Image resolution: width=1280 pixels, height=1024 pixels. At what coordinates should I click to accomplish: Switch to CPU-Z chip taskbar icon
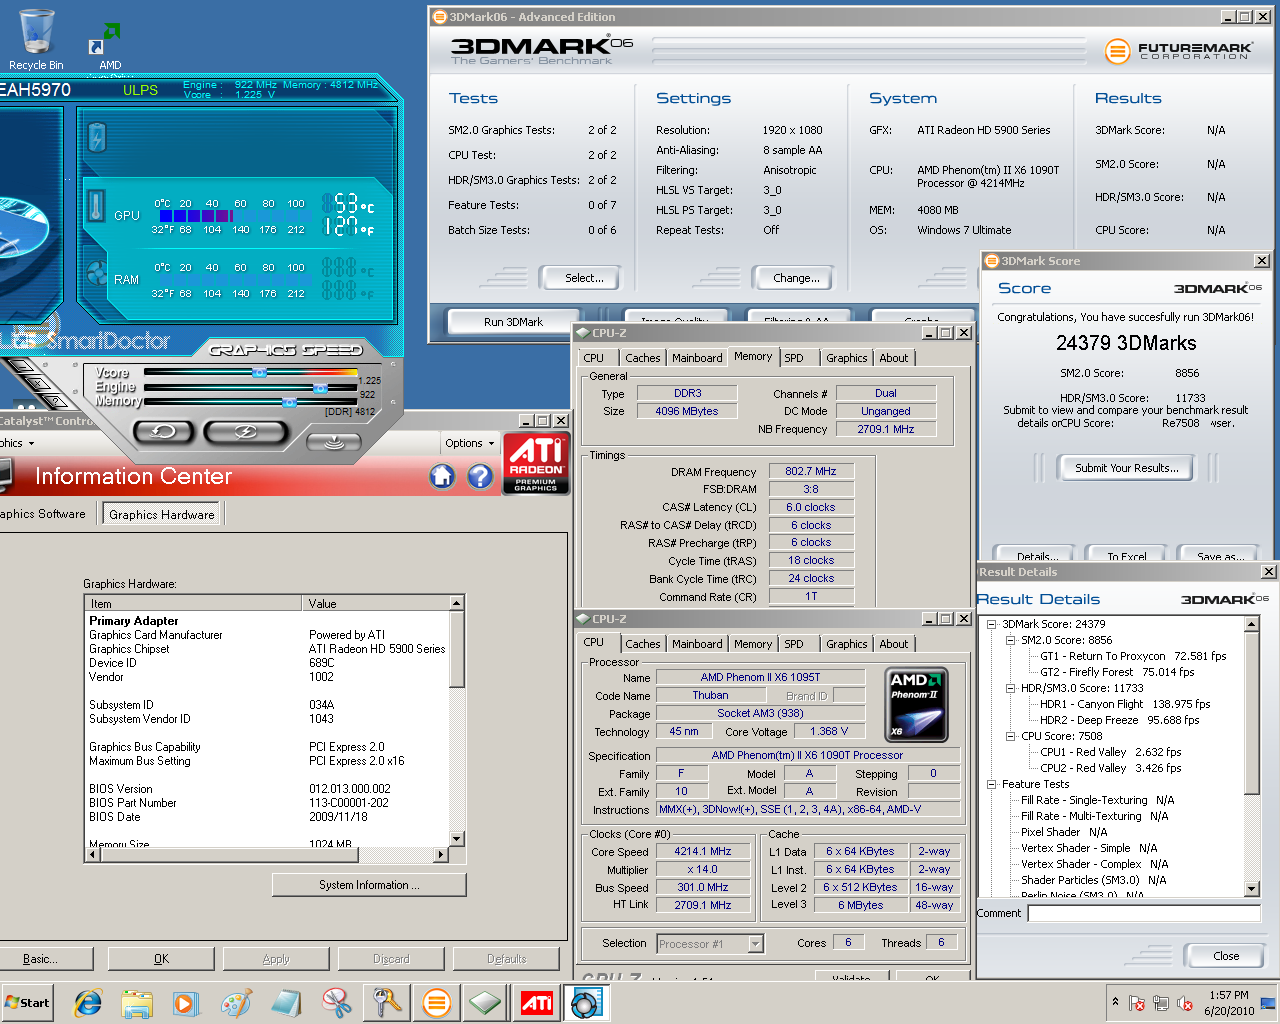pos(486,1002)
